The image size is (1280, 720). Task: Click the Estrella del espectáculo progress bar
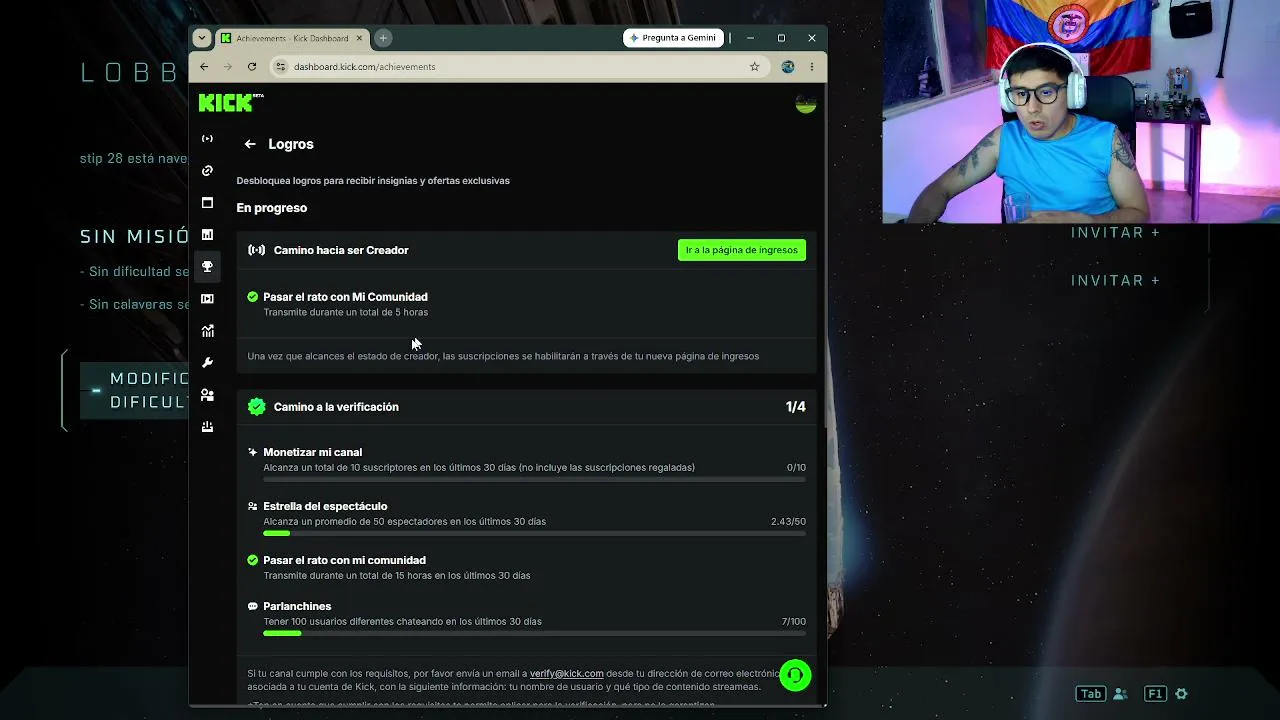click(534, 534)
